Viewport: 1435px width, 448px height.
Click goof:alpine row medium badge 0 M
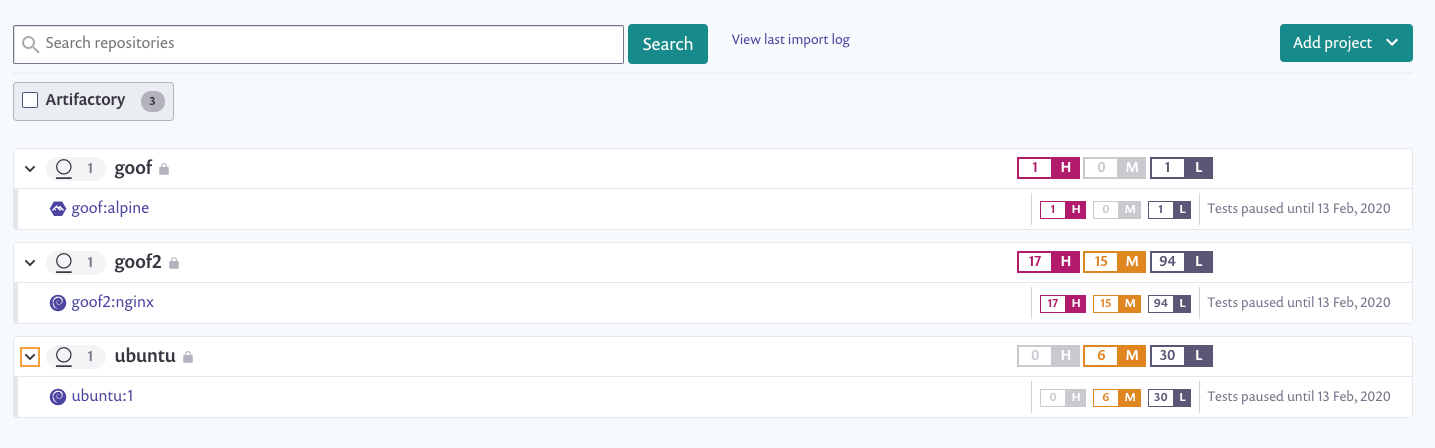(1117, 210)
